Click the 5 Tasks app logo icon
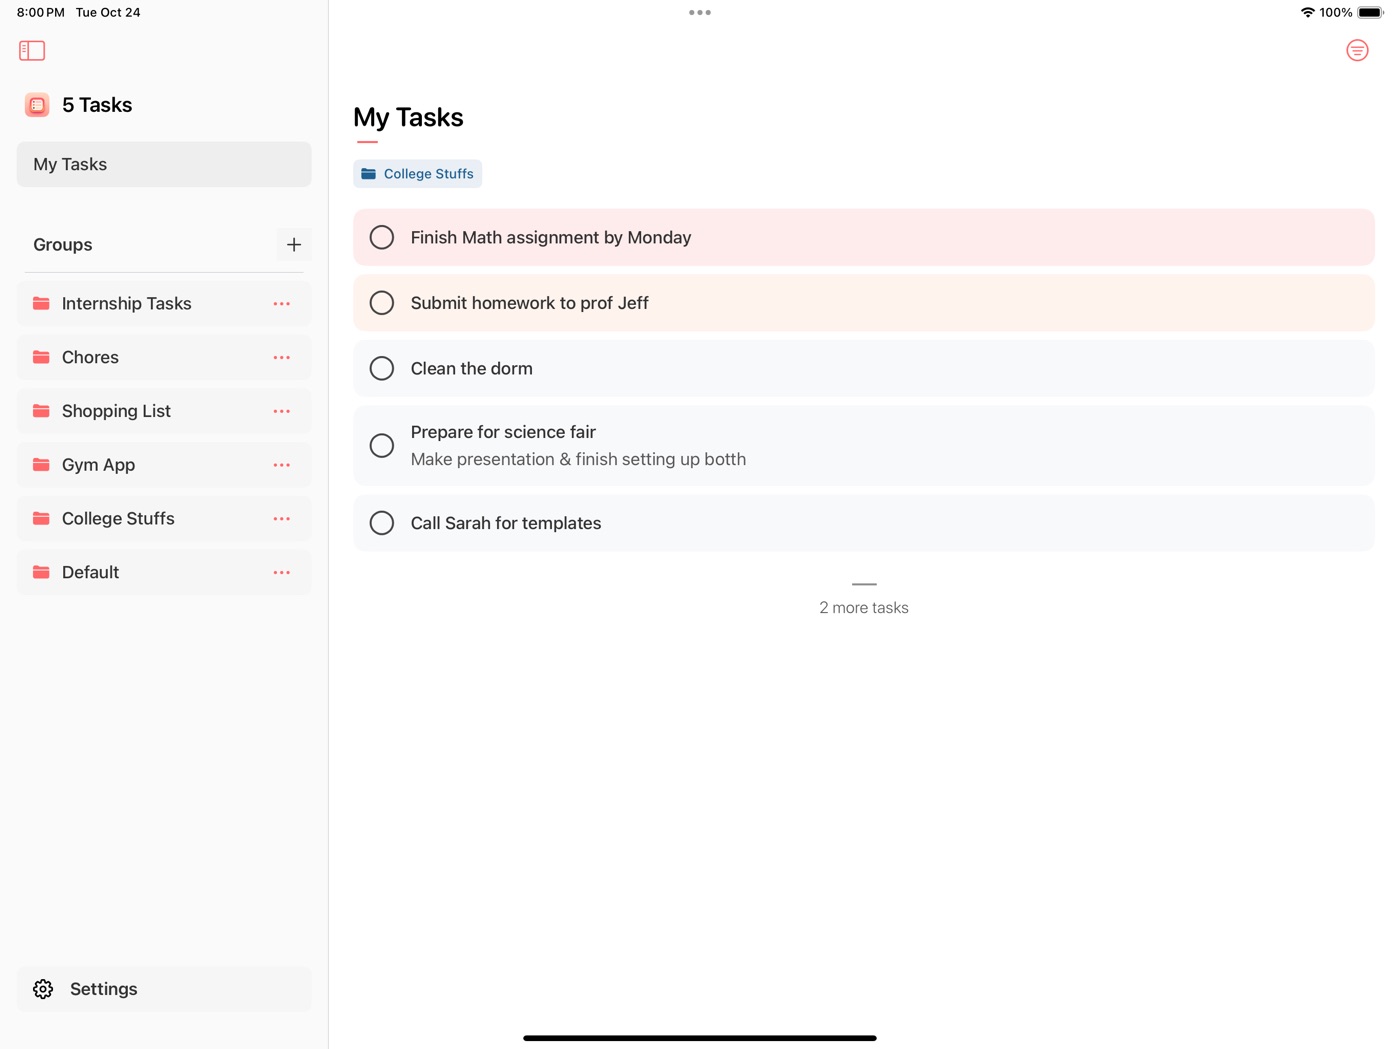 coord(37,105)
